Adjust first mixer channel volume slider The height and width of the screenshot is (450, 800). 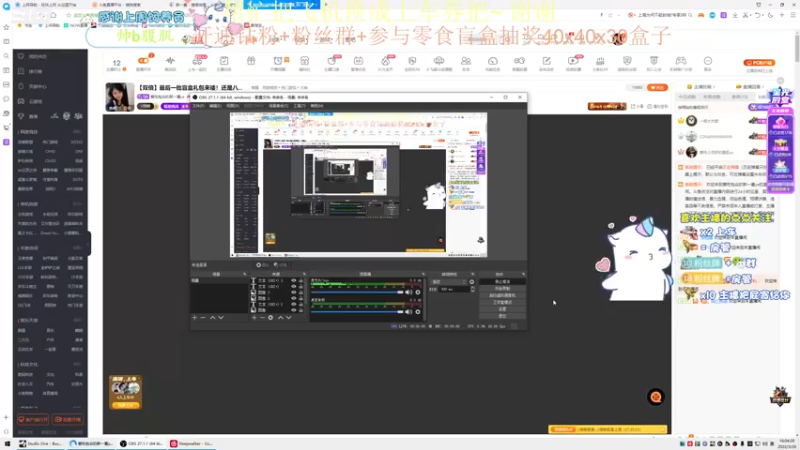pyautogui.click(x=357, y=292)
